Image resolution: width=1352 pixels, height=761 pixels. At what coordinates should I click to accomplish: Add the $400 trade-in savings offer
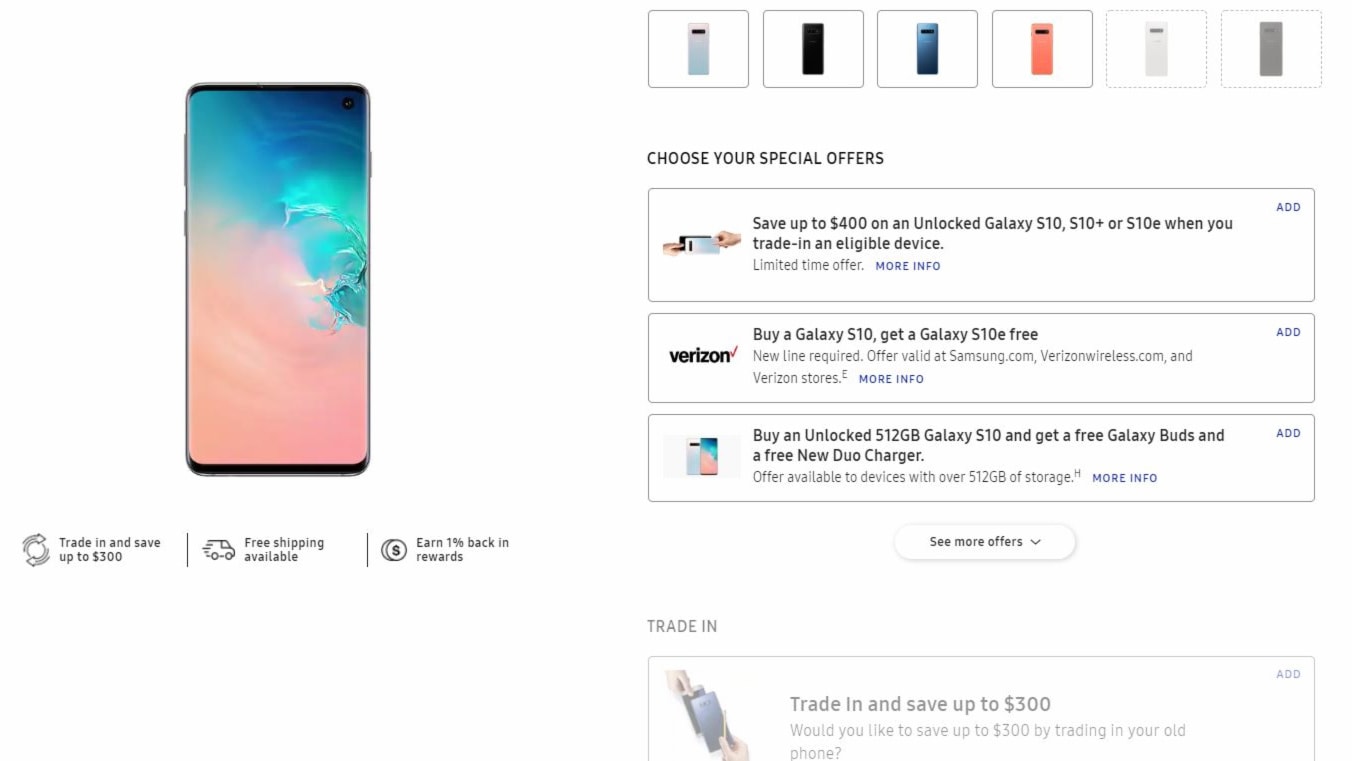pyautogui.click(x=1288, y=208)
